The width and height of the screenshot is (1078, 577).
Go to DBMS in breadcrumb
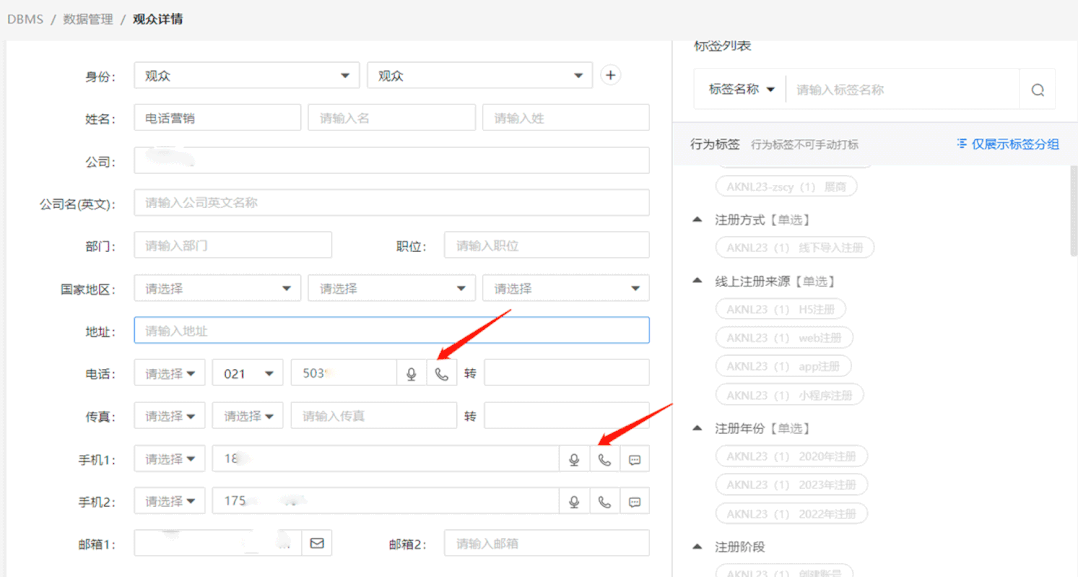tap(25, 19)
